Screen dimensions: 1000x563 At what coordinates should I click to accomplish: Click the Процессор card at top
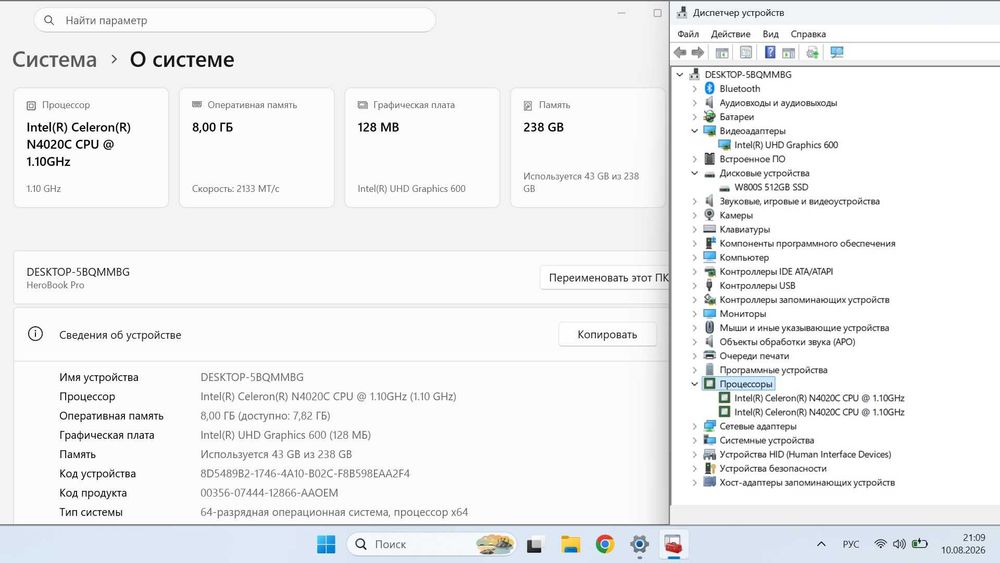pyautogui.click(x=91, y=147)
